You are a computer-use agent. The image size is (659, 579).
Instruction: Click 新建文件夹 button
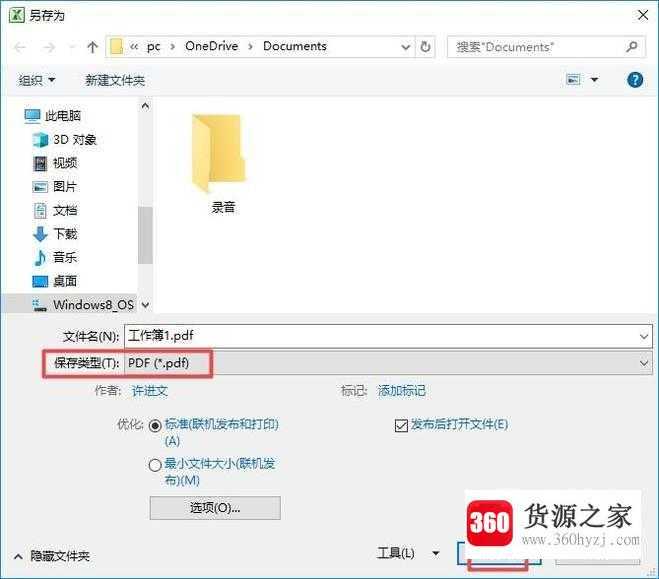click(x=115, y=80)
